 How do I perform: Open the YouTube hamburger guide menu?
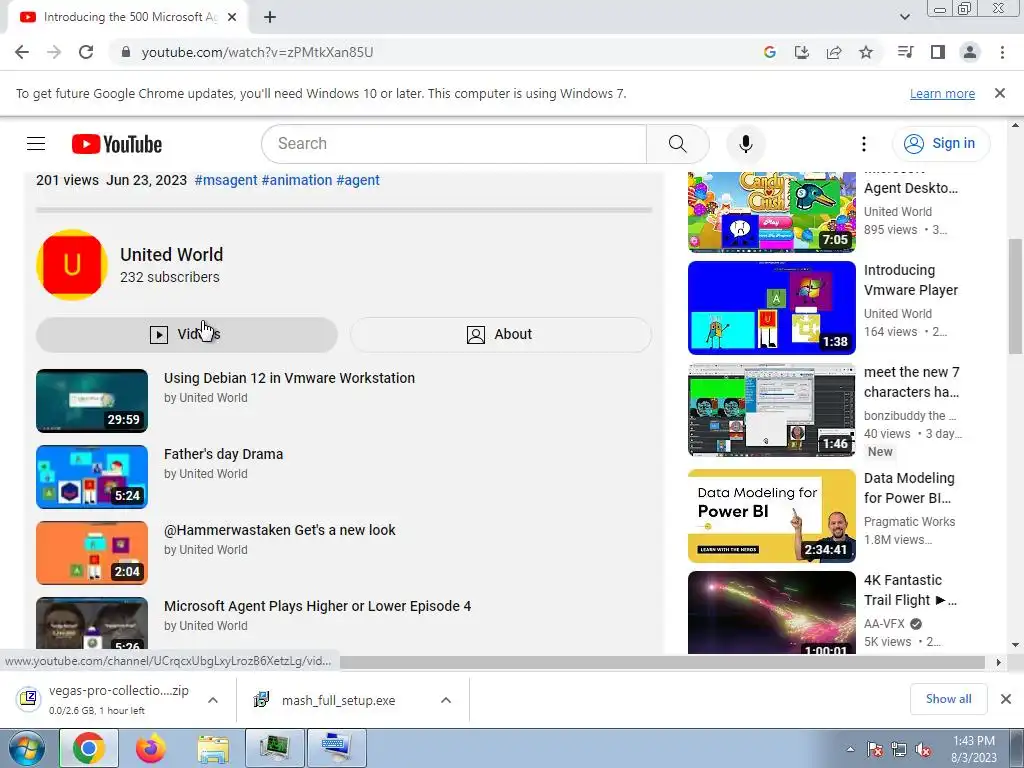tap(36, 144)
